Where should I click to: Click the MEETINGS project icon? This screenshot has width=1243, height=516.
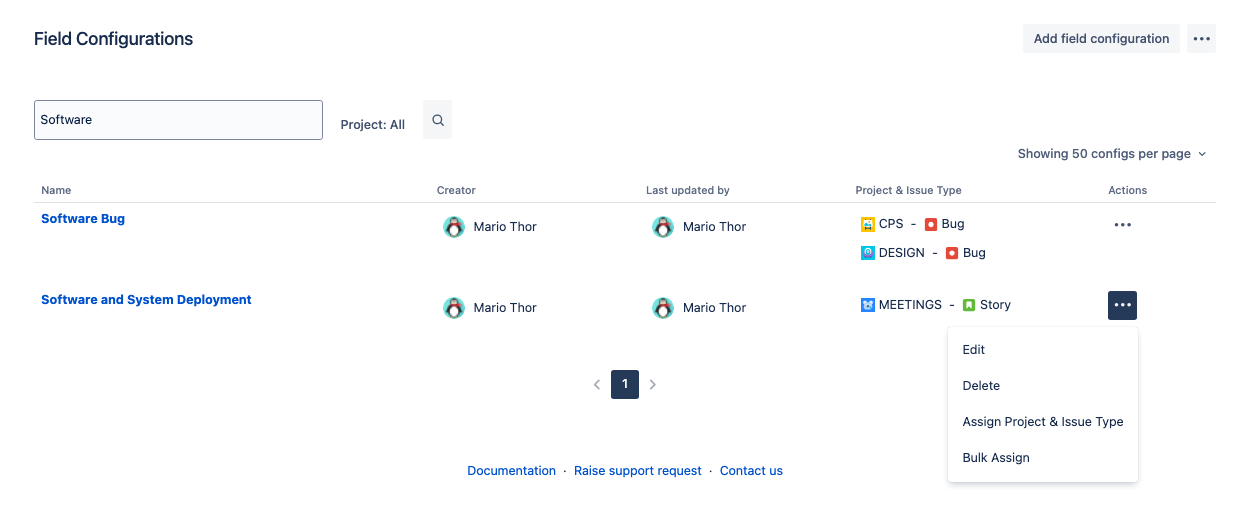click(868, 305)
